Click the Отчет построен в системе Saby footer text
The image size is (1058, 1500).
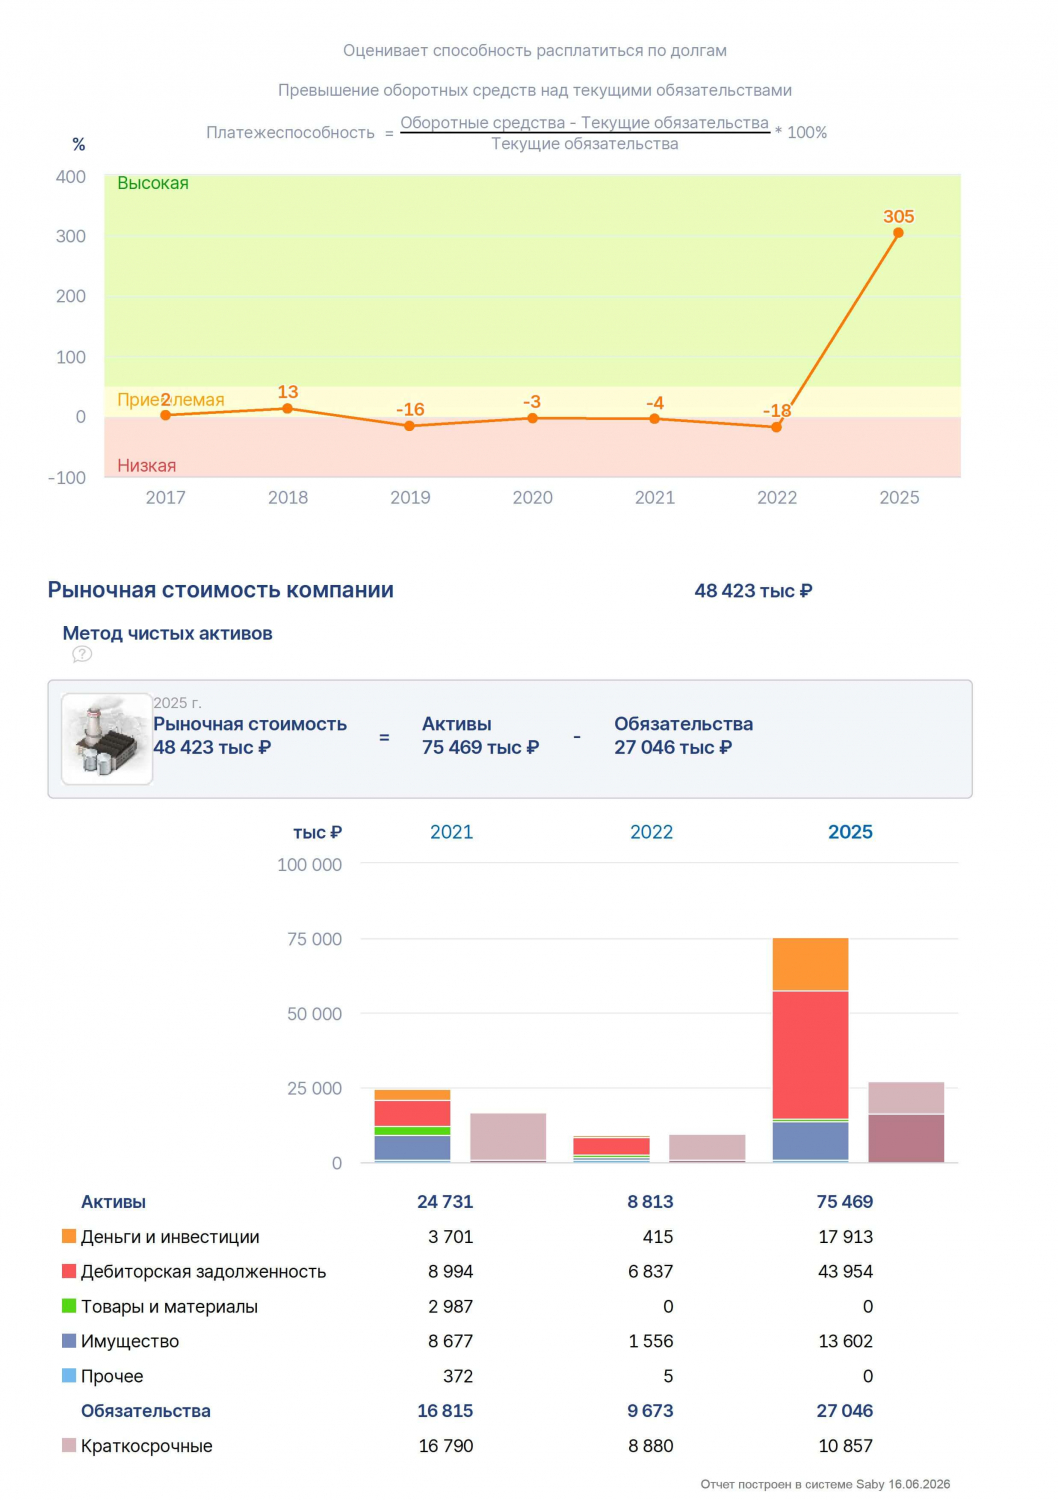[825, 1484]
